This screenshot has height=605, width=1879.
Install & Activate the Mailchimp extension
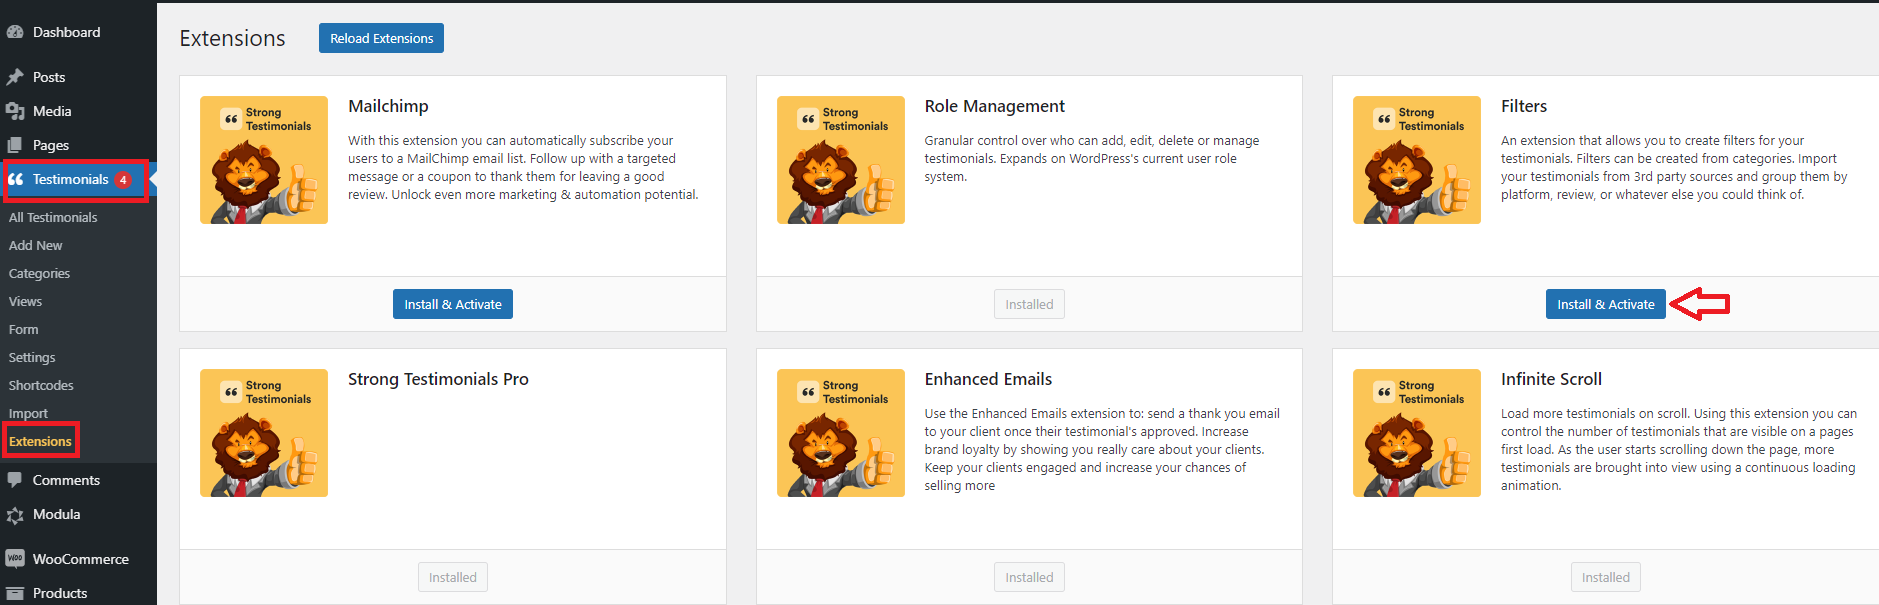453,304
